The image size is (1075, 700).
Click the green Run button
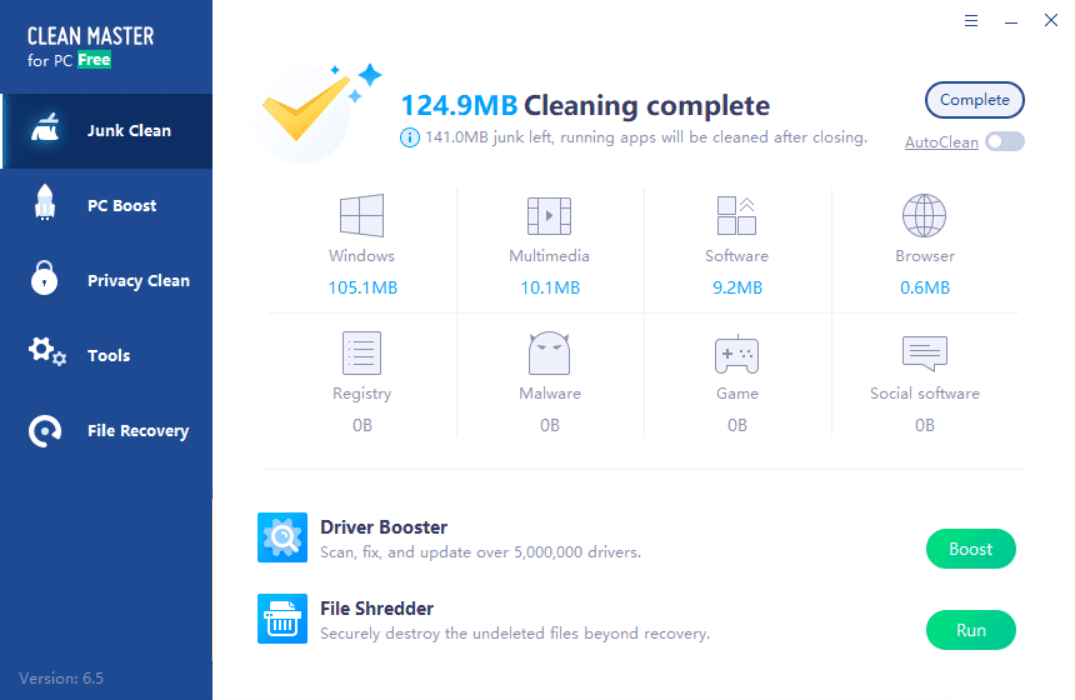(x=971, y=630)
